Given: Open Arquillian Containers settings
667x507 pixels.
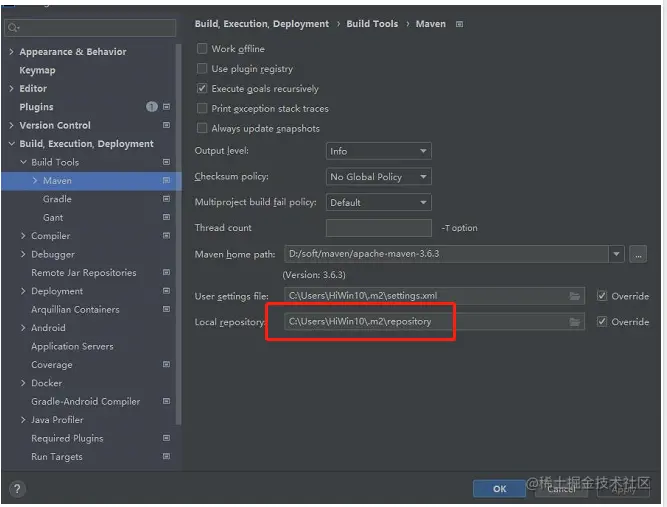Looking at the screenshot, I should [x=75, y=310].
